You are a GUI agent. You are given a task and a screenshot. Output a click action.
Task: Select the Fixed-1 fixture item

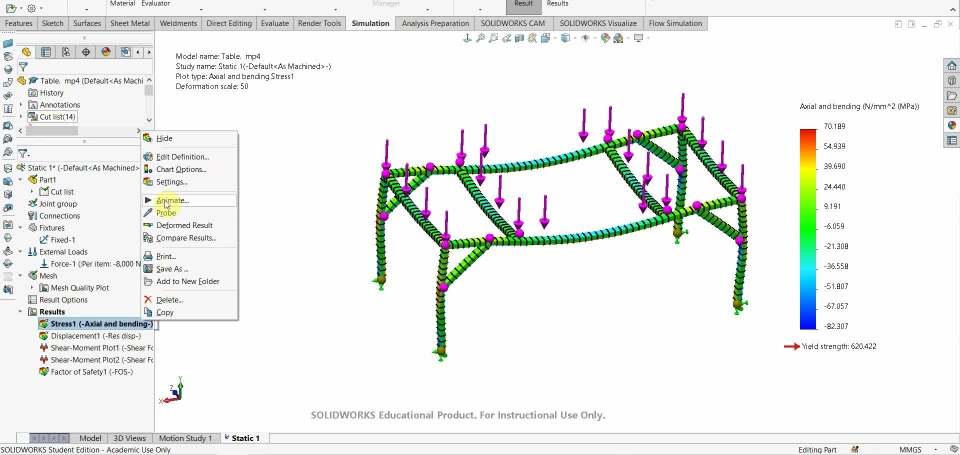(x=56, y=240)
